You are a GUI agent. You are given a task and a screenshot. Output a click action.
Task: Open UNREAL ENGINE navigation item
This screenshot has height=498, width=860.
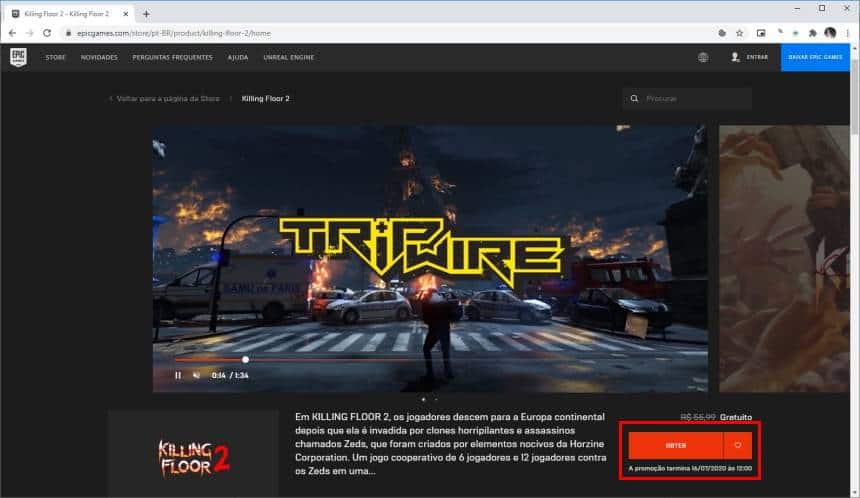tap(288, 58)
